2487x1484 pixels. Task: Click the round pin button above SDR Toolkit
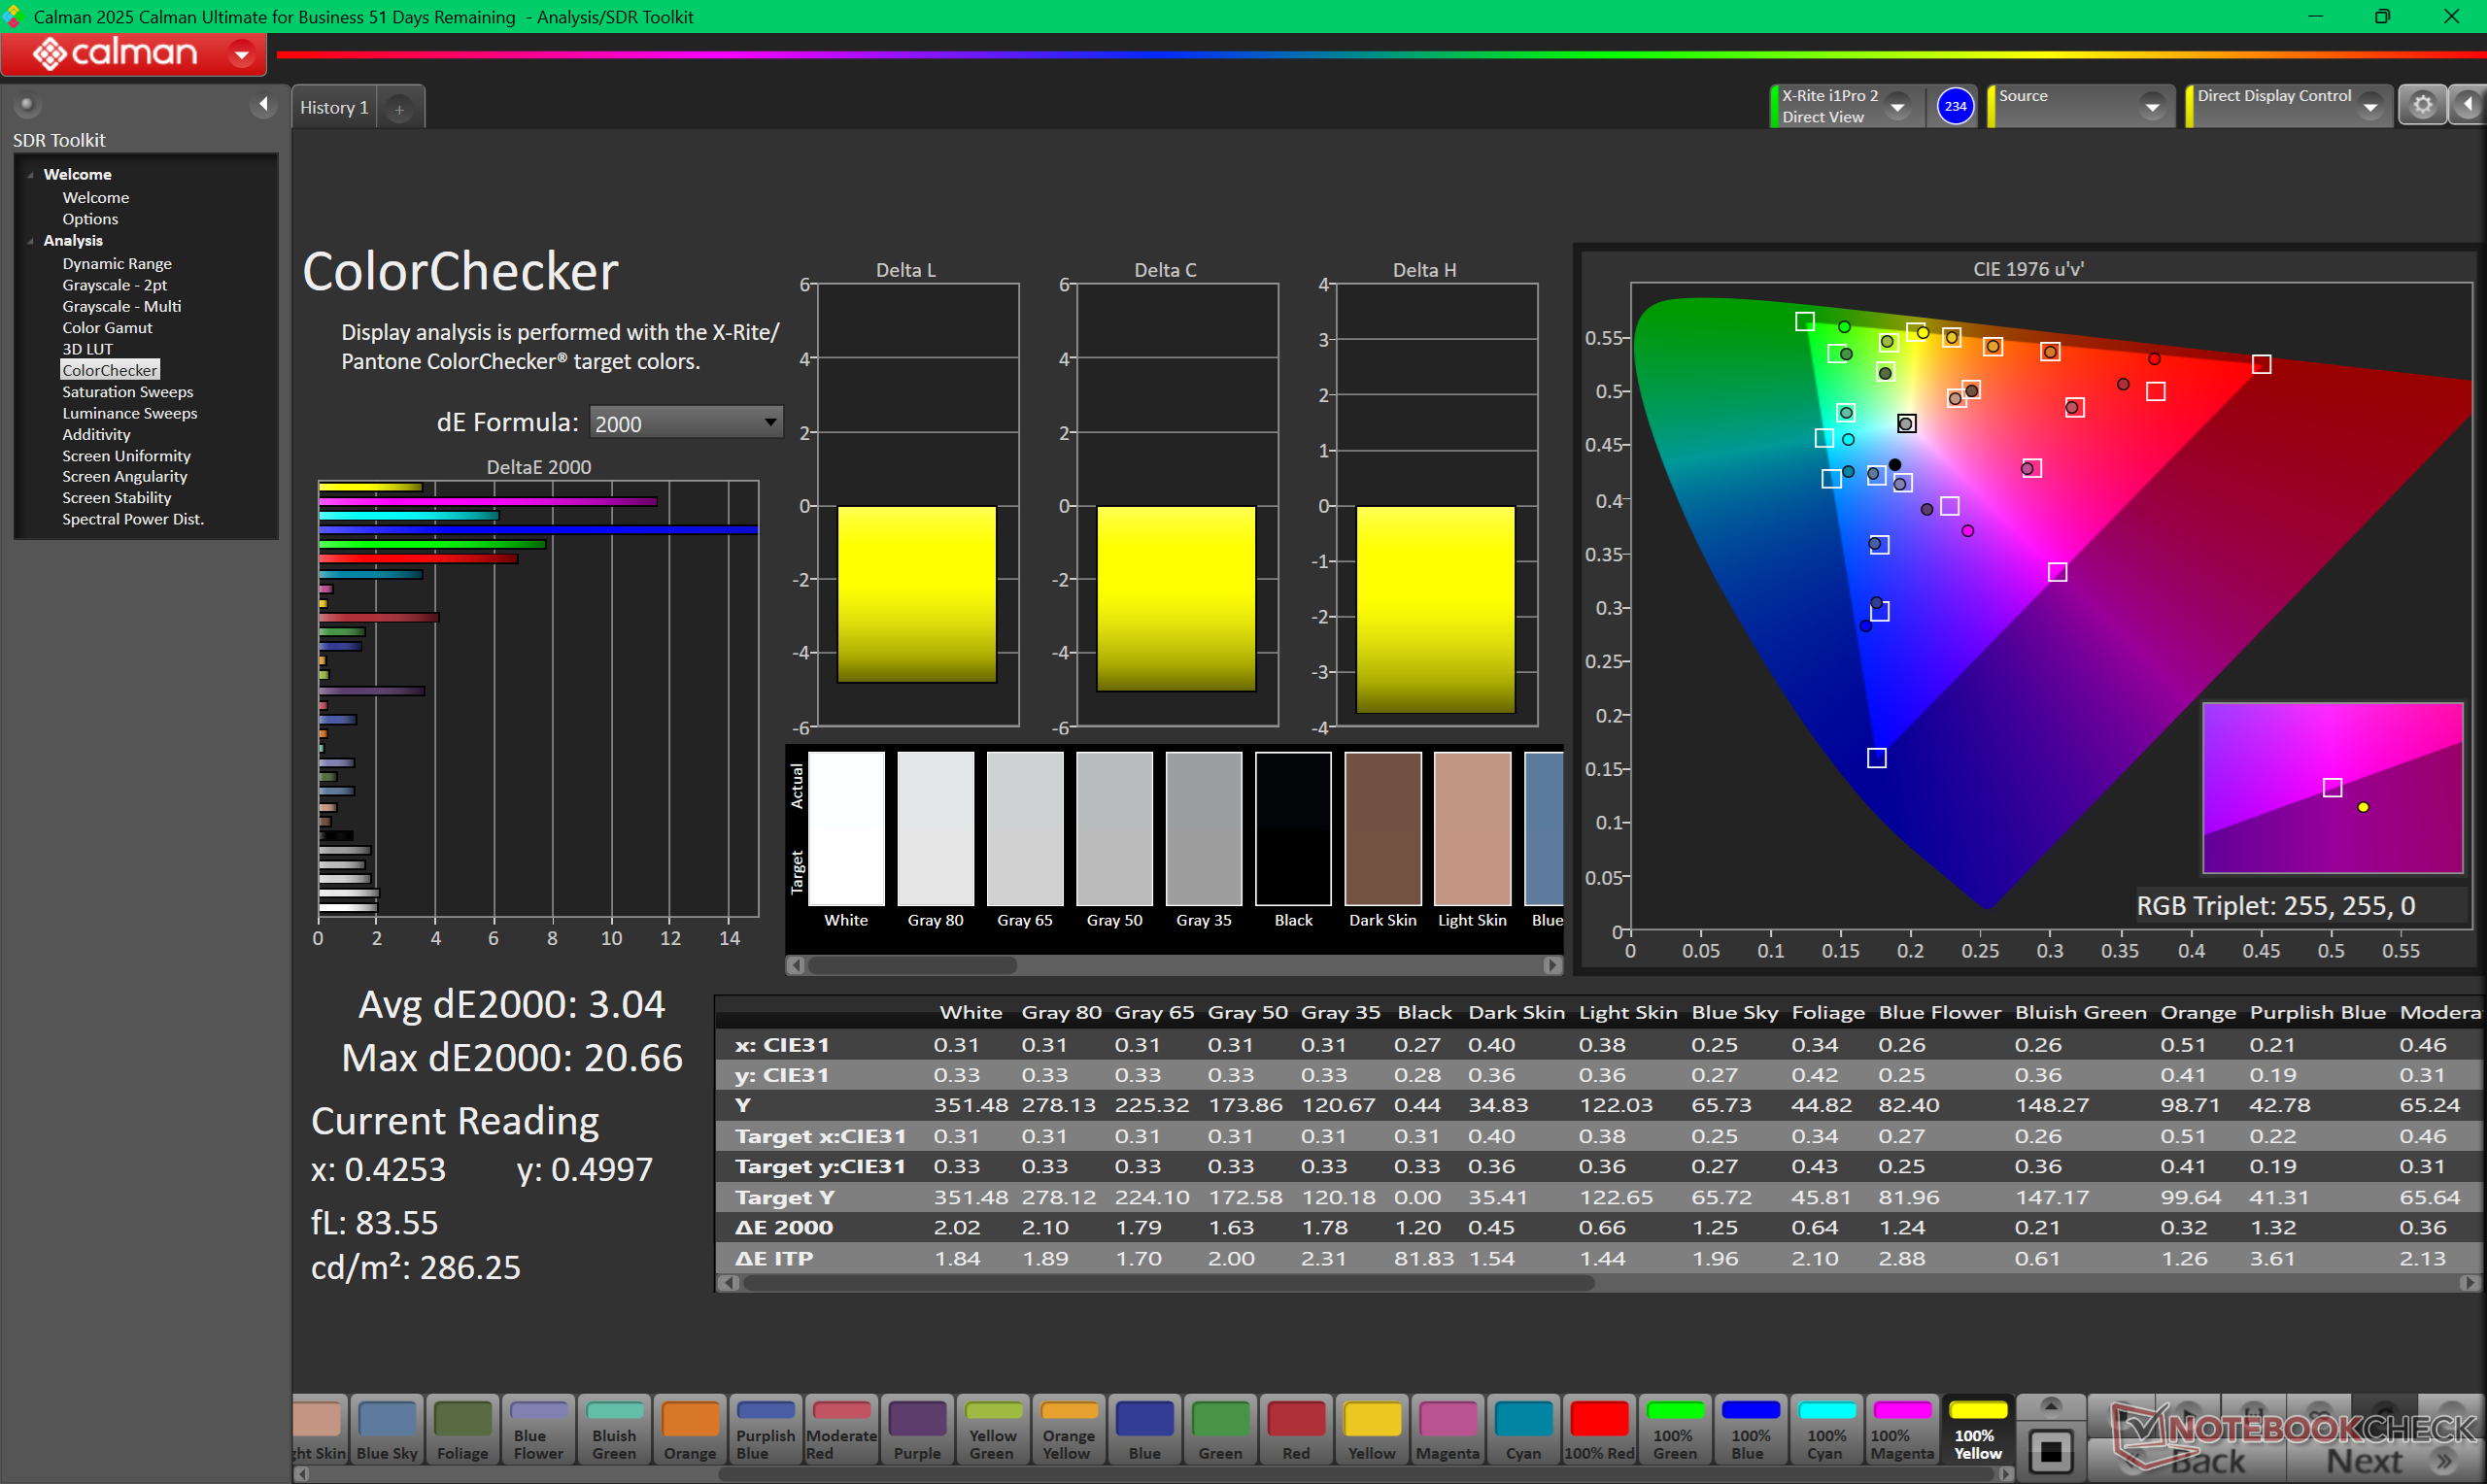click(27, 104)
